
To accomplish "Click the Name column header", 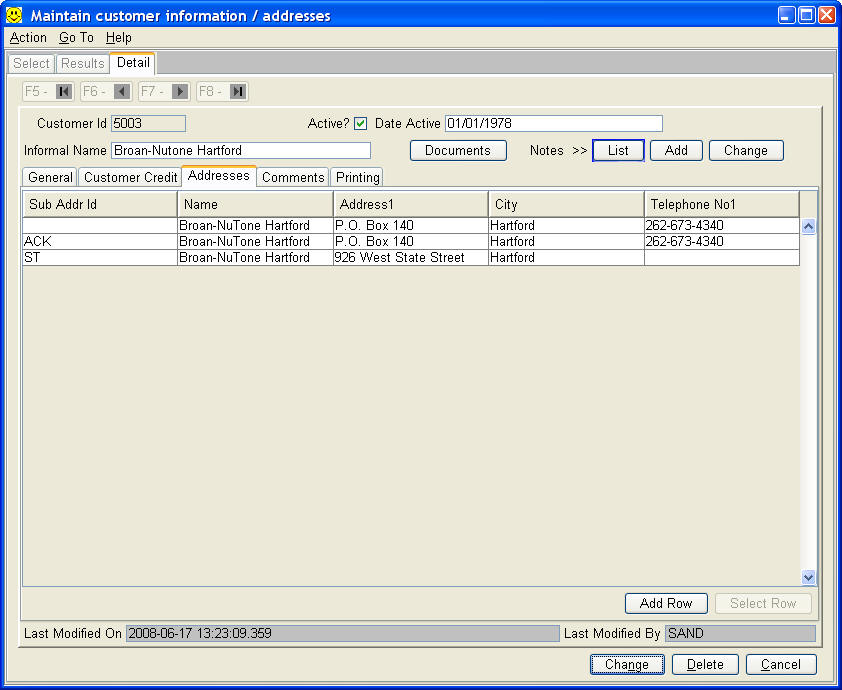I will pos(255,204).
